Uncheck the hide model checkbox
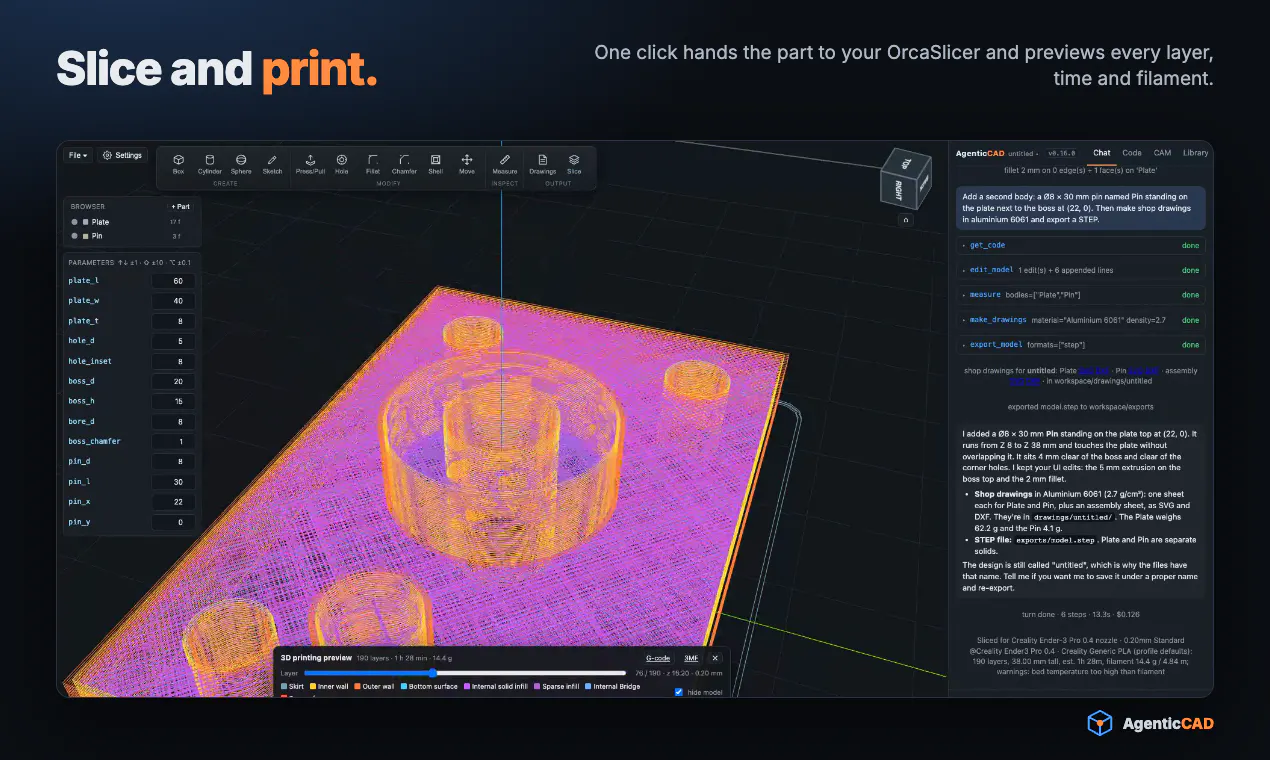Screen dimensions: 1270x760 click(x=679, y=692)
